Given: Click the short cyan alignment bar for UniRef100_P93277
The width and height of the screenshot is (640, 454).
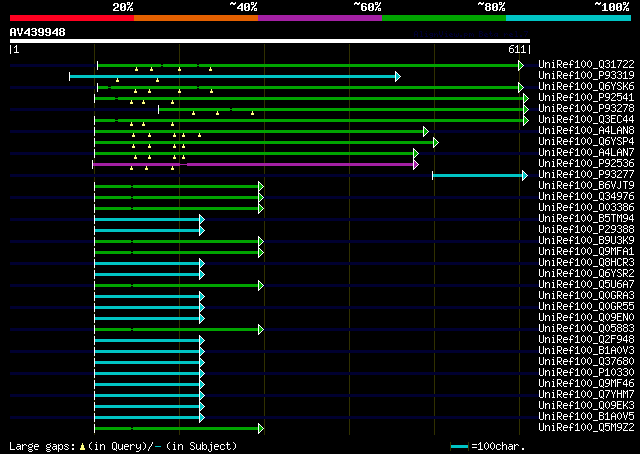Looking at the screenshot, I should click(x=478, y=176).
